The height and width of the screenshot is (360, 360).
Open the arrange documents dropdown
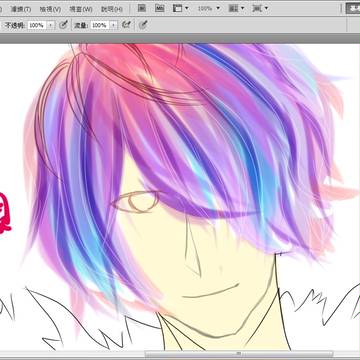[x=237, y=8]
